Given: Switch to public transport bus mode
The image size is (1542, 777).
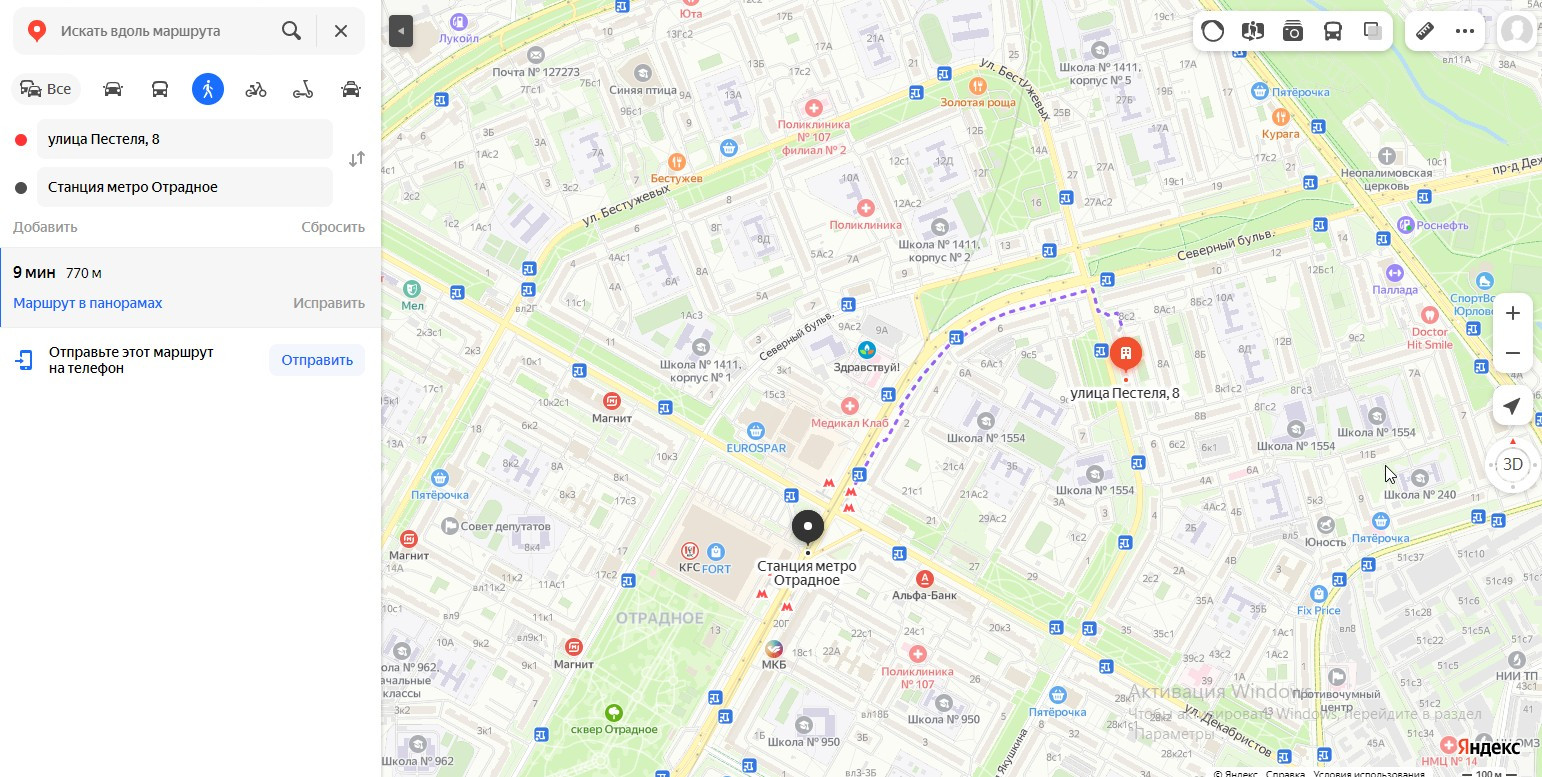Looking at the screenshot, I should [160, 89].
